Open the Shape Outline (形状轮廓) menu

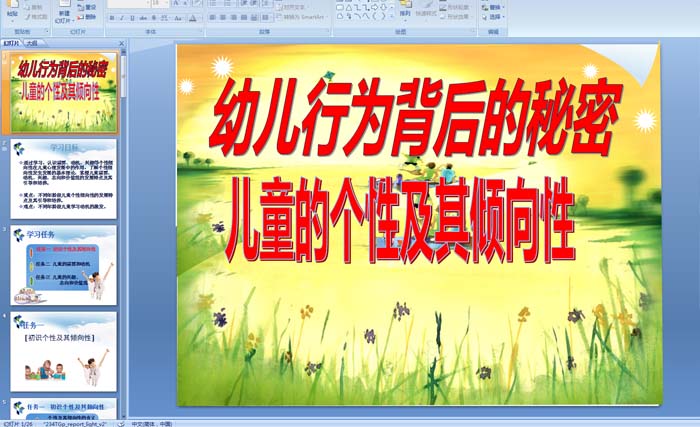(x=454, y=8)
